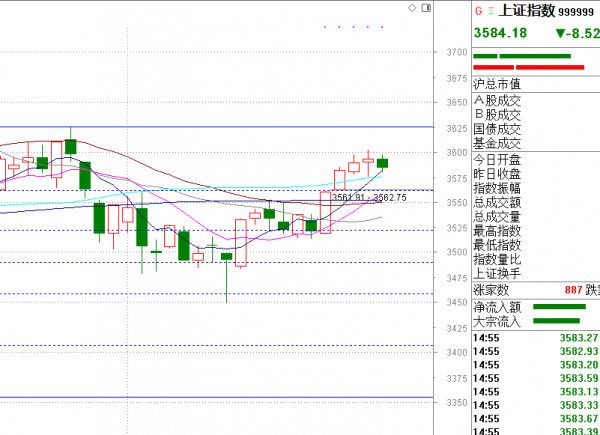Click the 3561.91 price label on chart
The height and width of the screenshot is (435, 600).
(350, 198)
